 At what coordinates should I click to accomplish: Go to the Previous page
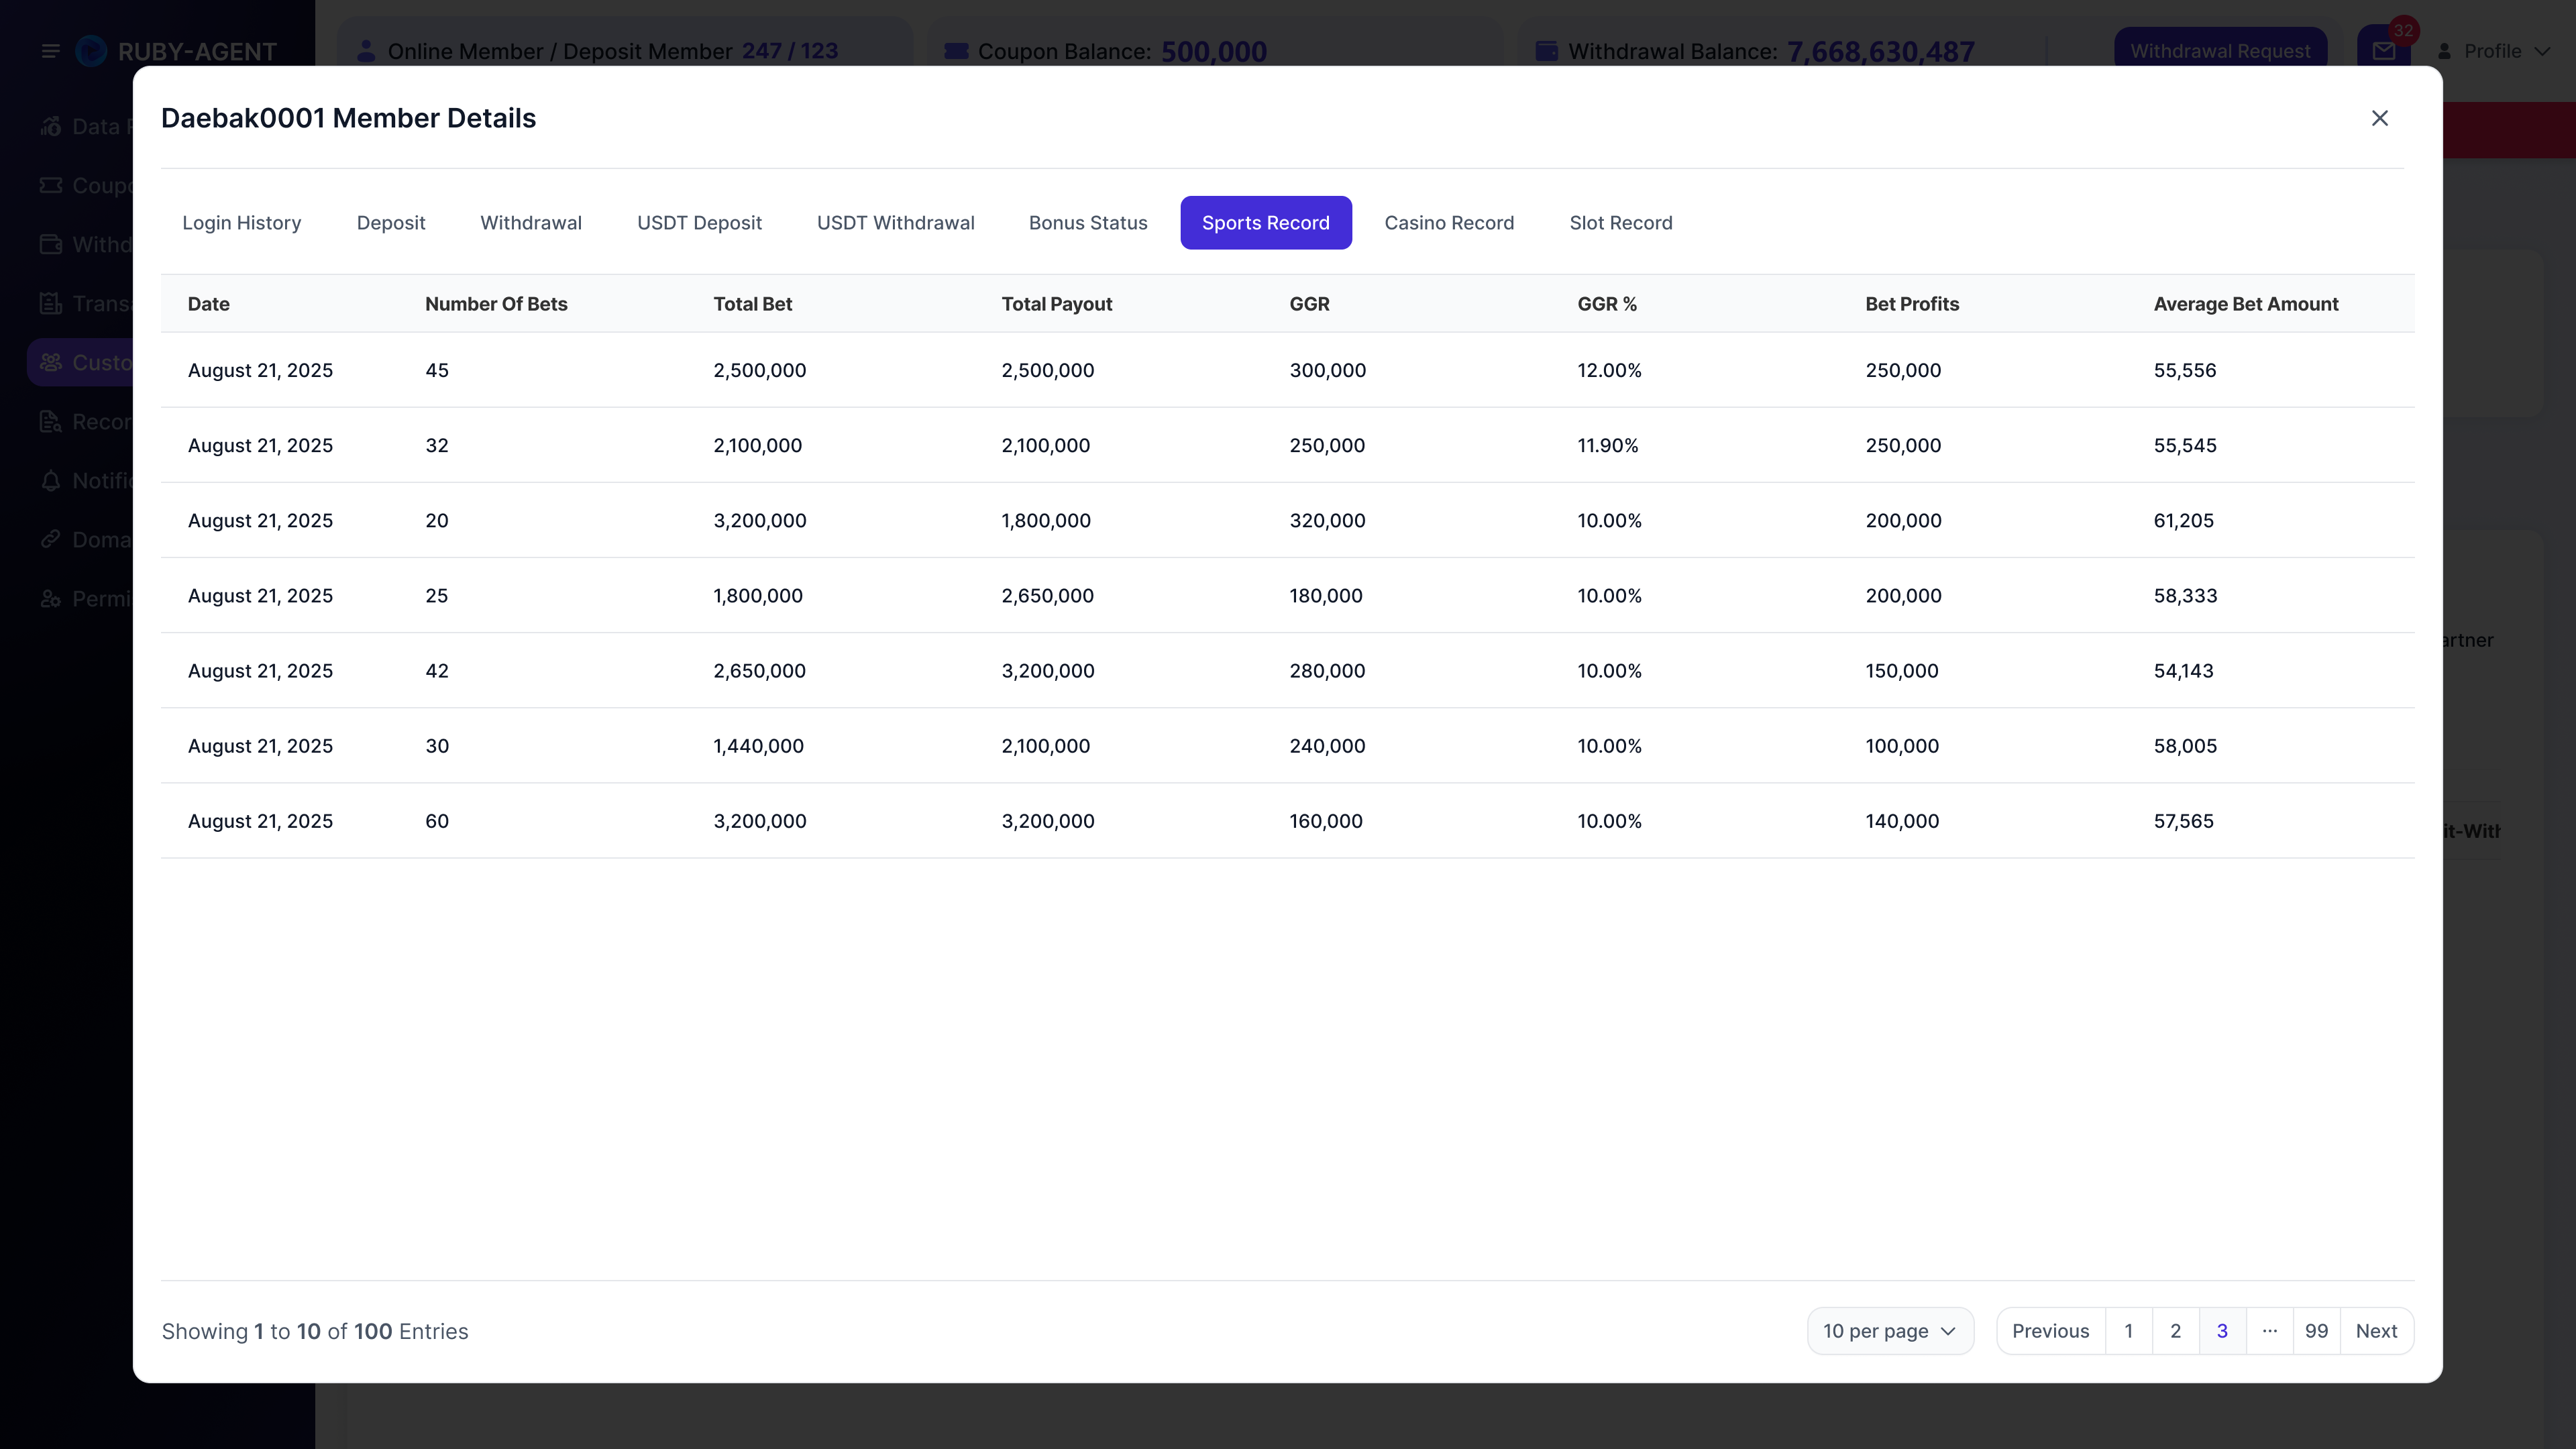[2050, 1331]
